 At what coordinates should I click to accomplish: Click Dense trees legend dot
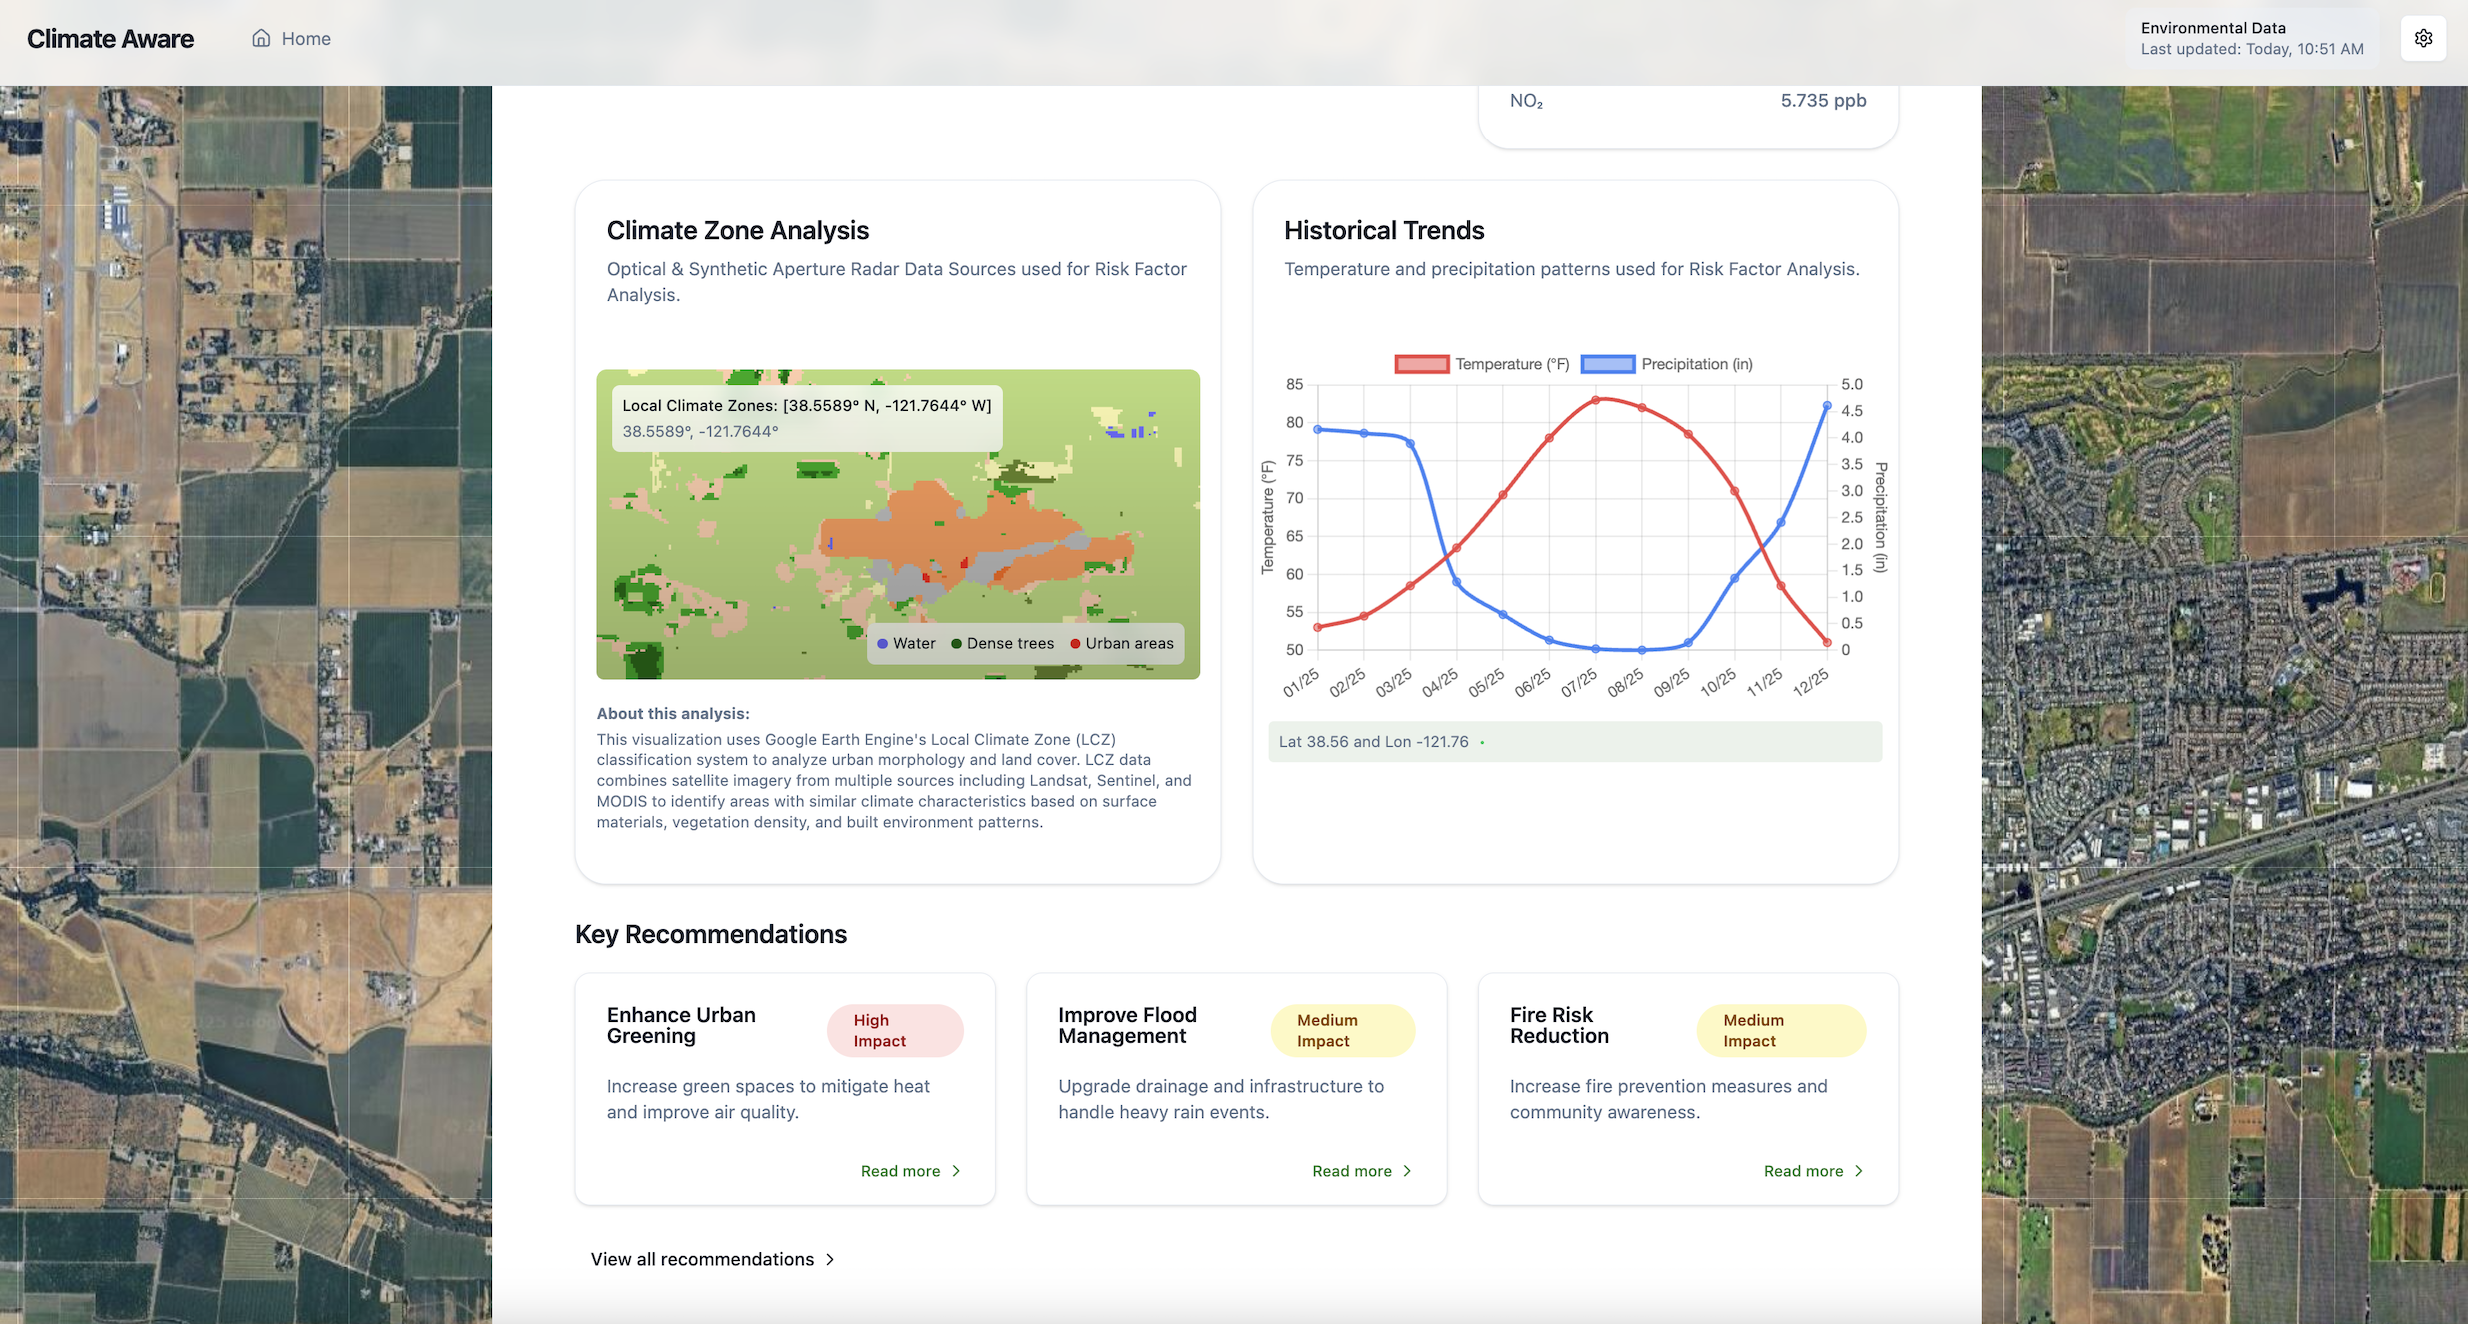pos(956,644)
